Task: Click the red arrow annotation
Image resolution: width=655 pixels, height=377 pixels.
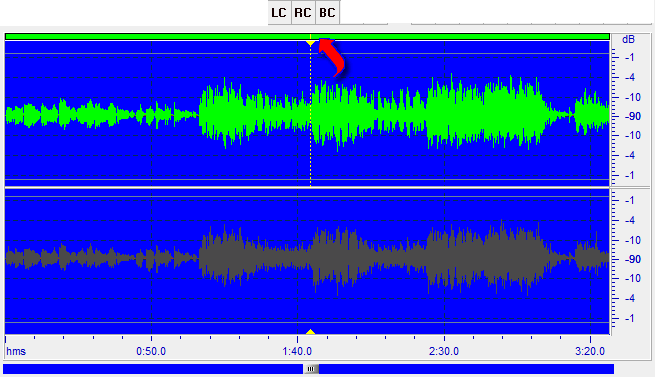Action: [332, 57]
